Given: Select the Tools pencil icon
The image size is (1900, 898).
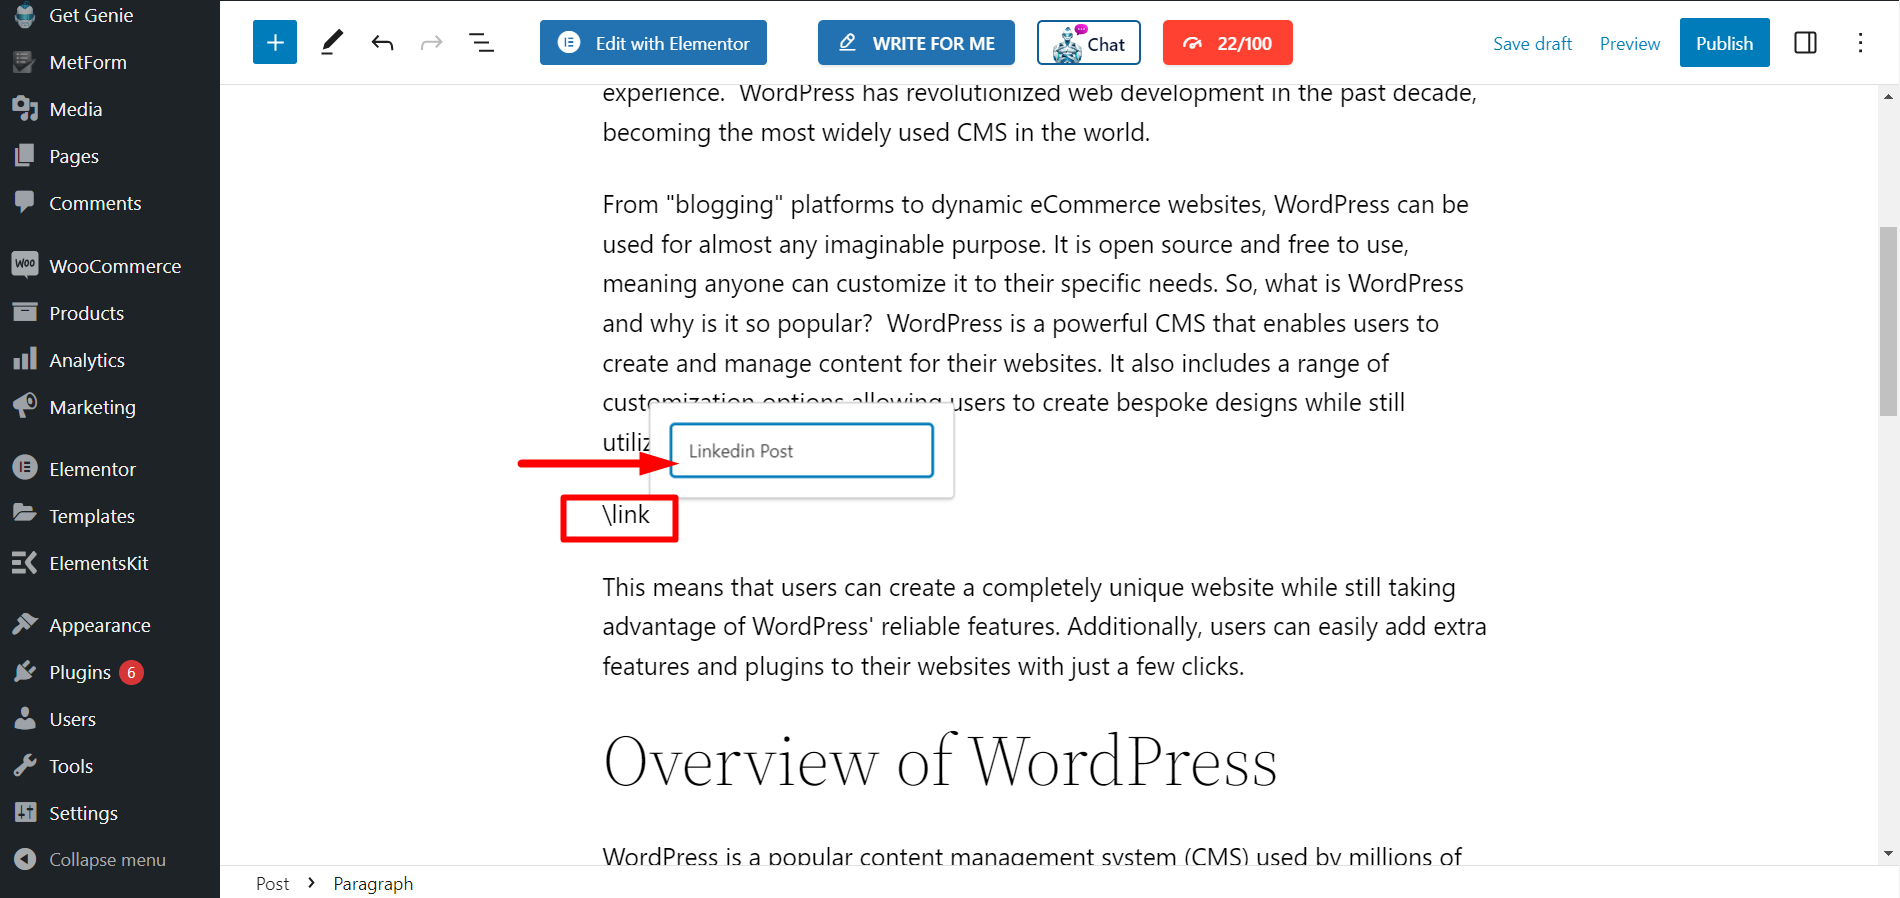Looking at the screenshot, I should click(332, 43).
